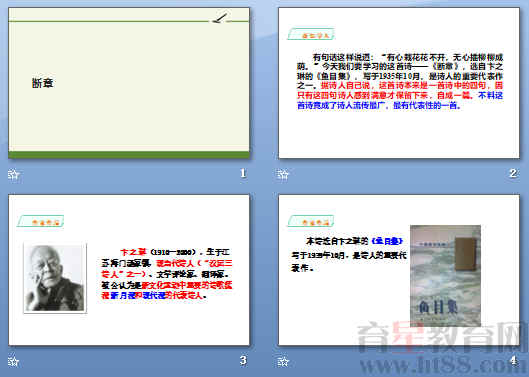Click slide number 3 label
The width and height of the screenshot is (529, 377).
click(243, 360)
